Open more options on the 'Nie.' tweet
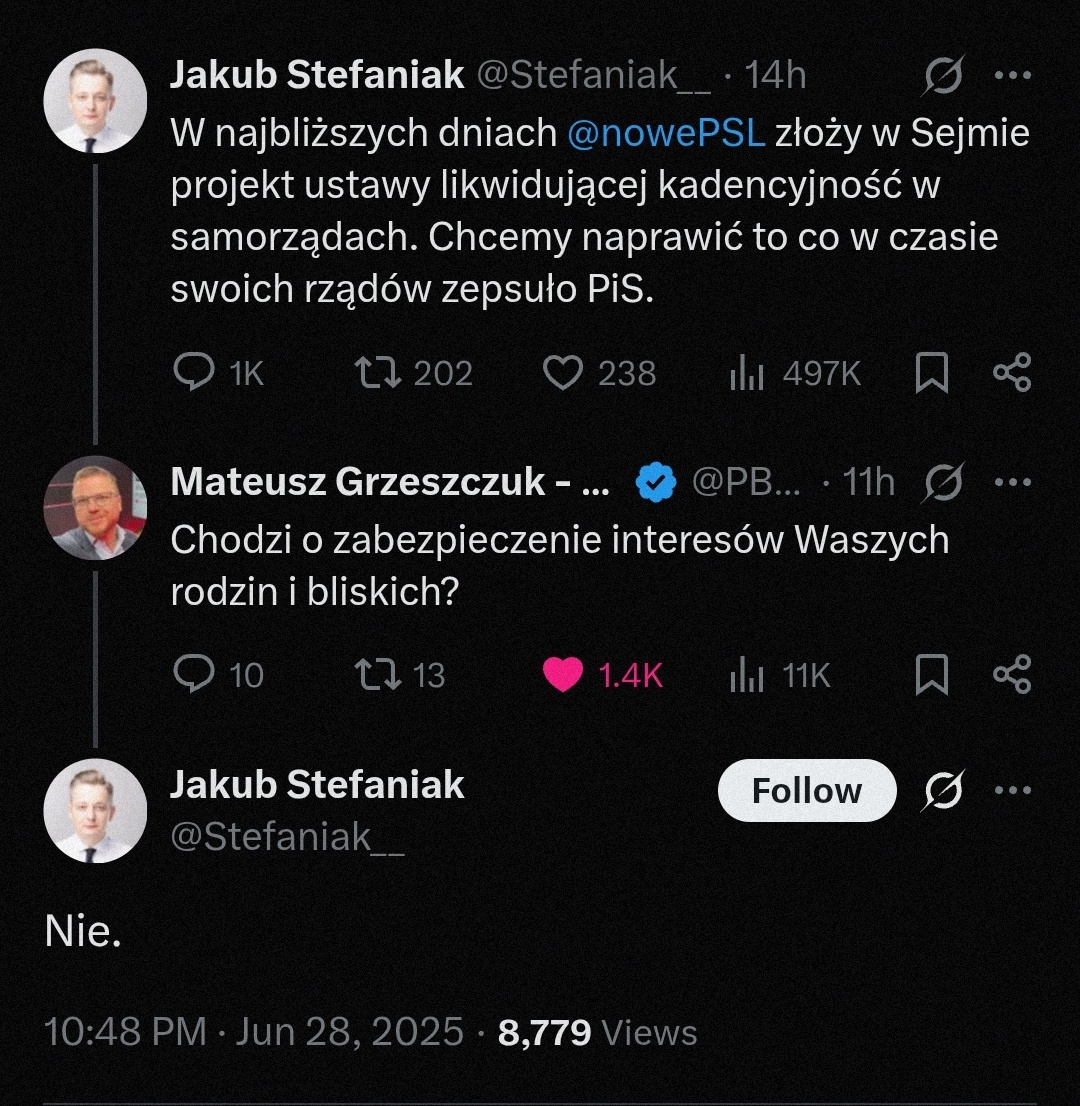The width and height of the screenshot is (1080, 1106). 1012,791
